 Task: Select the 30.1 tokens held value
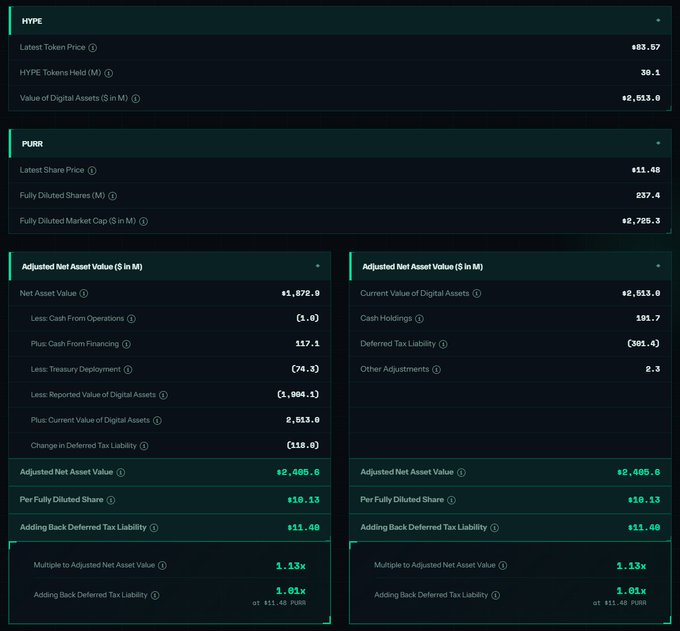[651, 73]
